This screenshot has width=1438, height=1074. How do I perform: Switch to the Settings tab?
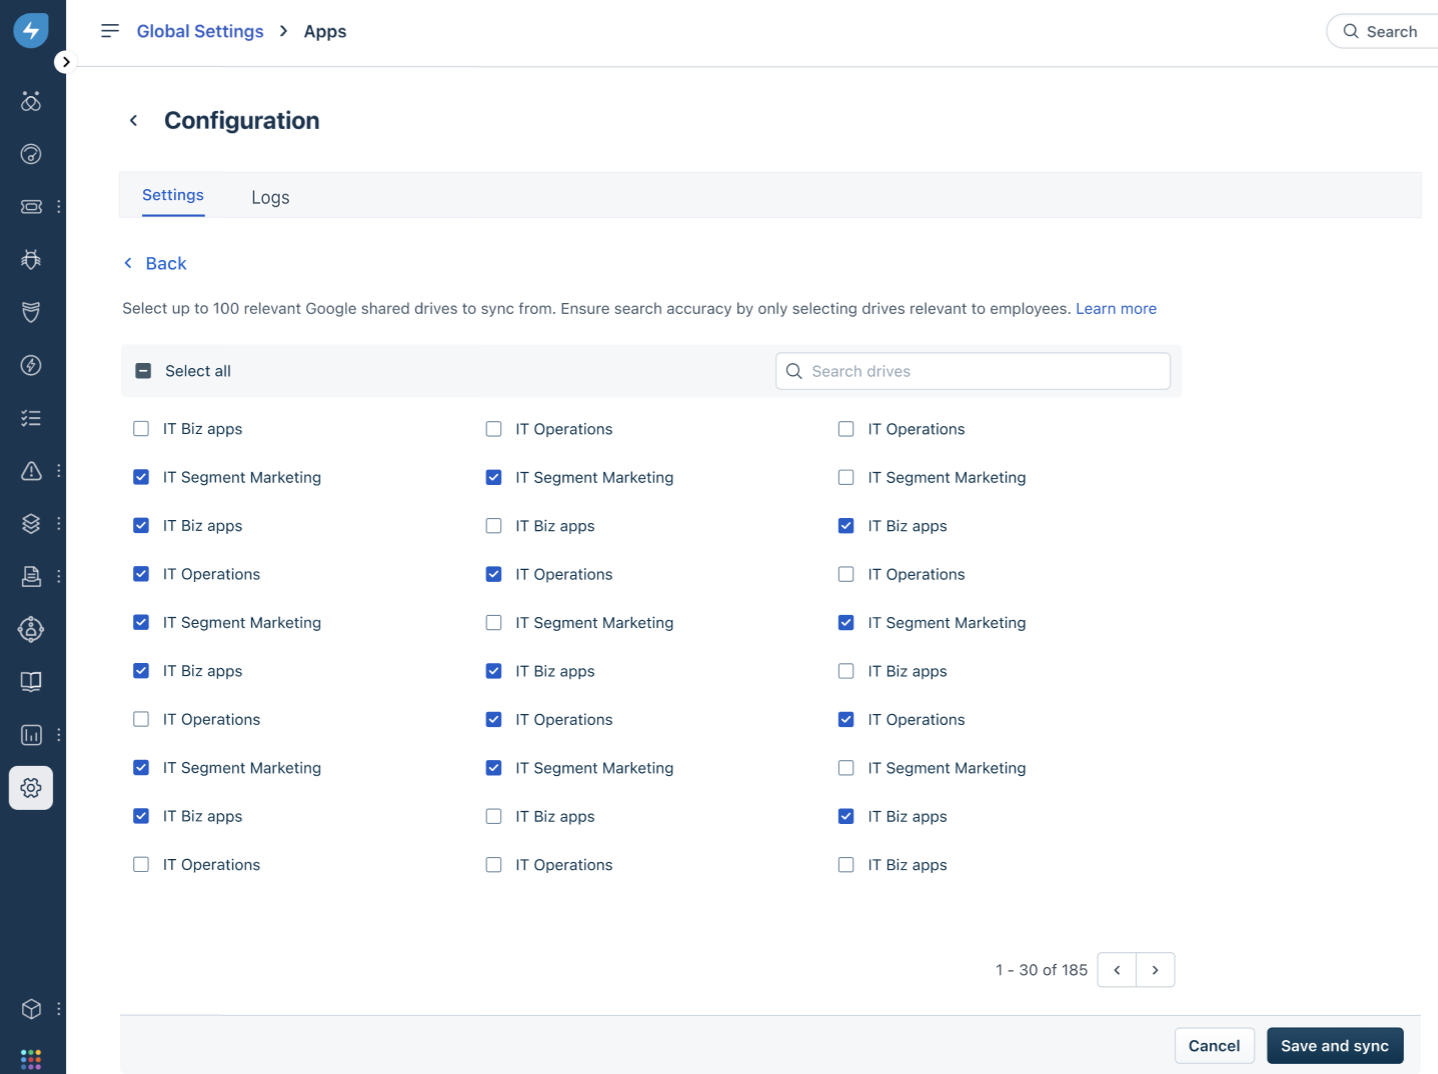(x=173, y=195)
